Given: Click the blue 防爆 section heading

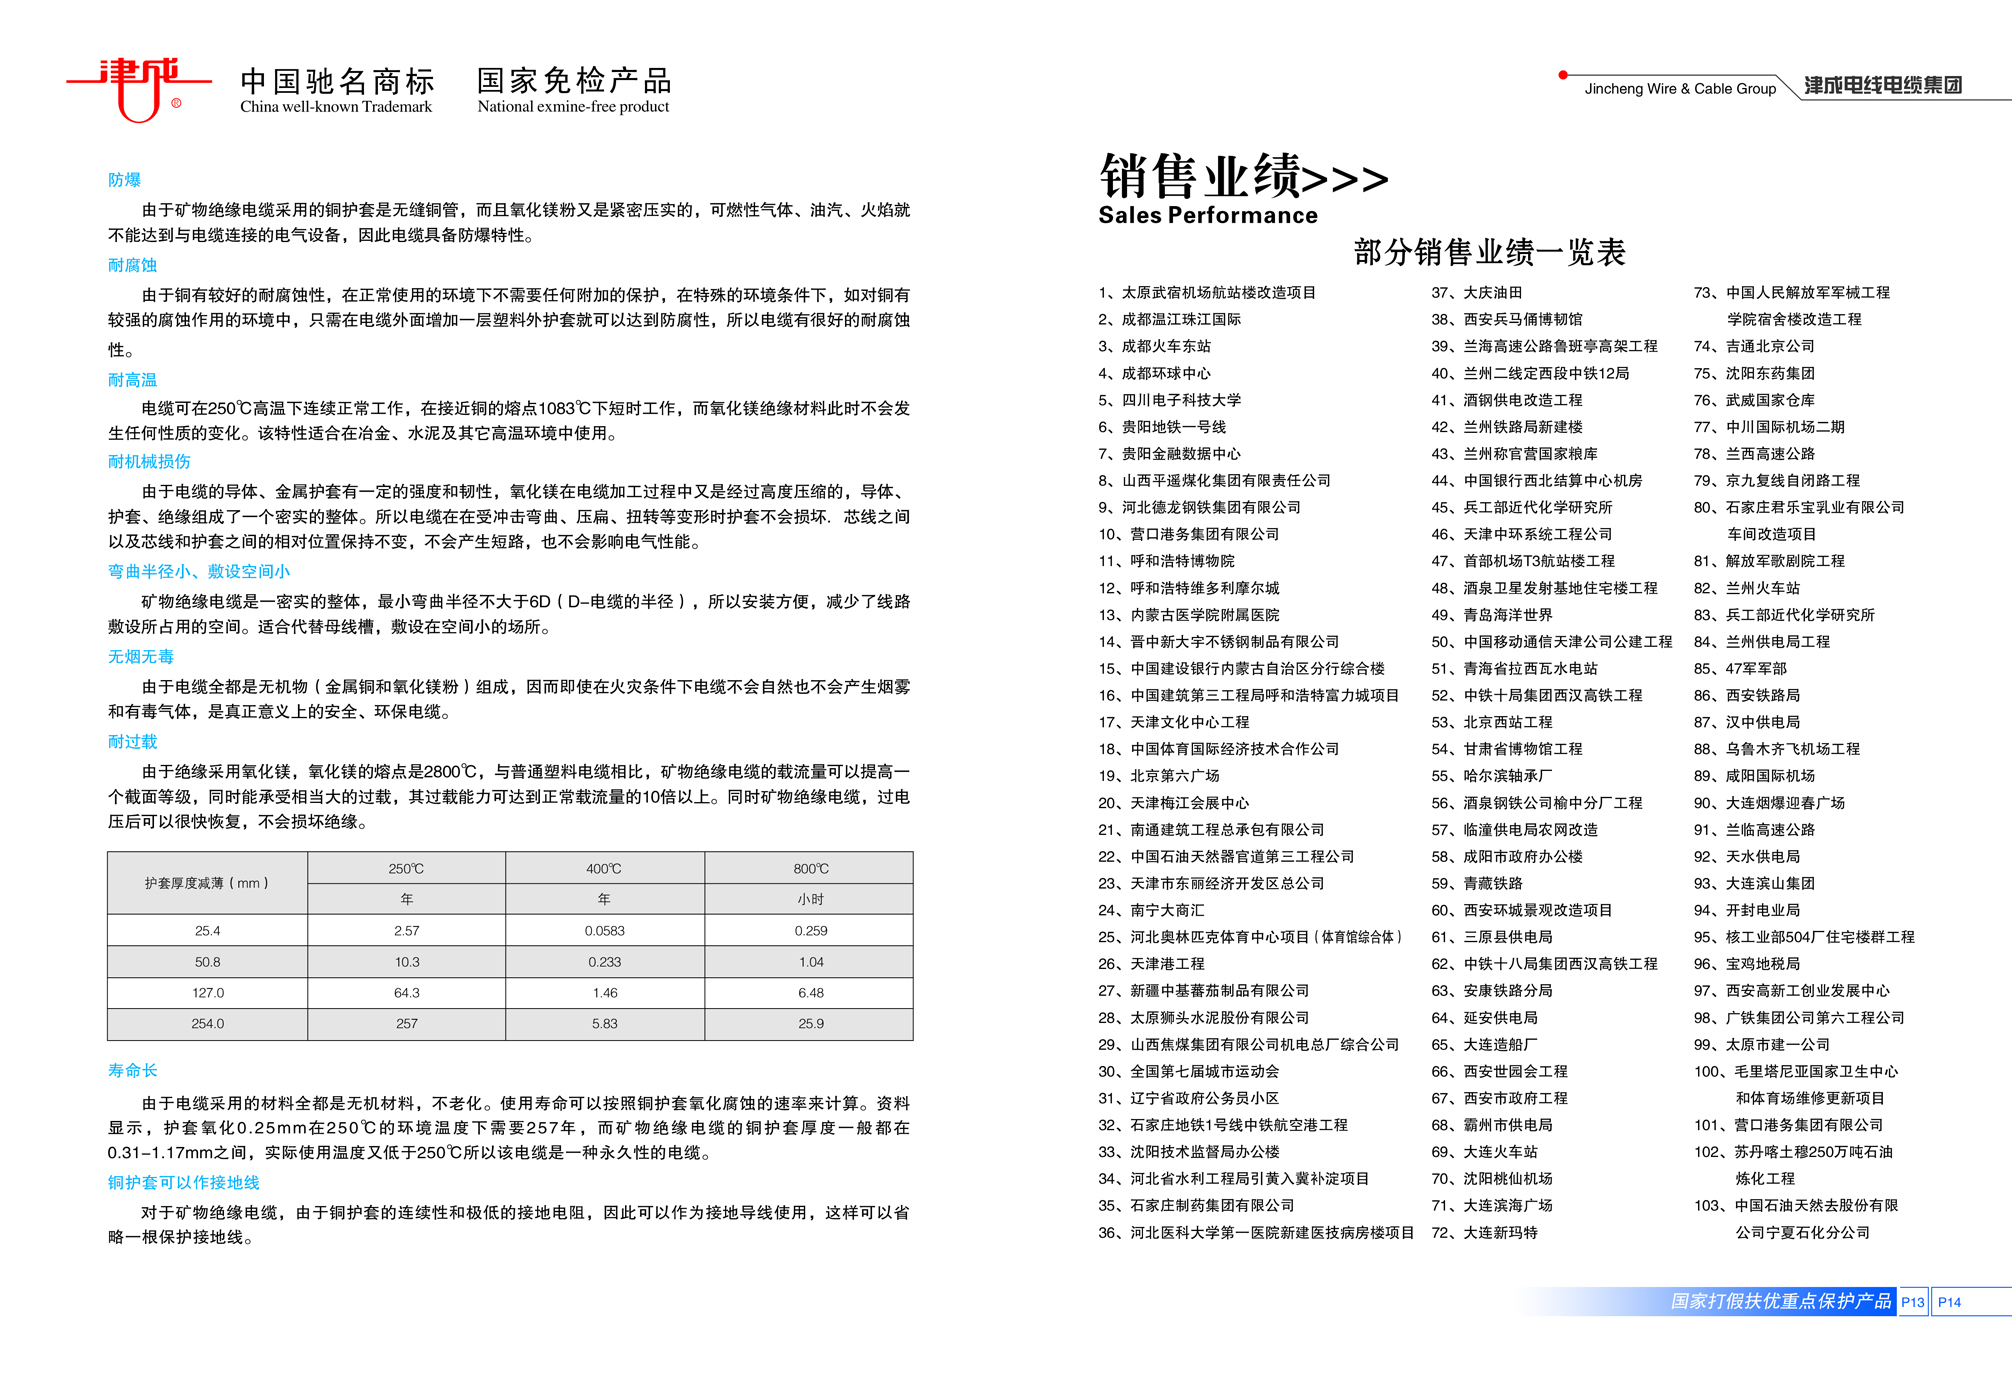Looking at the screenshot, I should (x=124, y=180).
